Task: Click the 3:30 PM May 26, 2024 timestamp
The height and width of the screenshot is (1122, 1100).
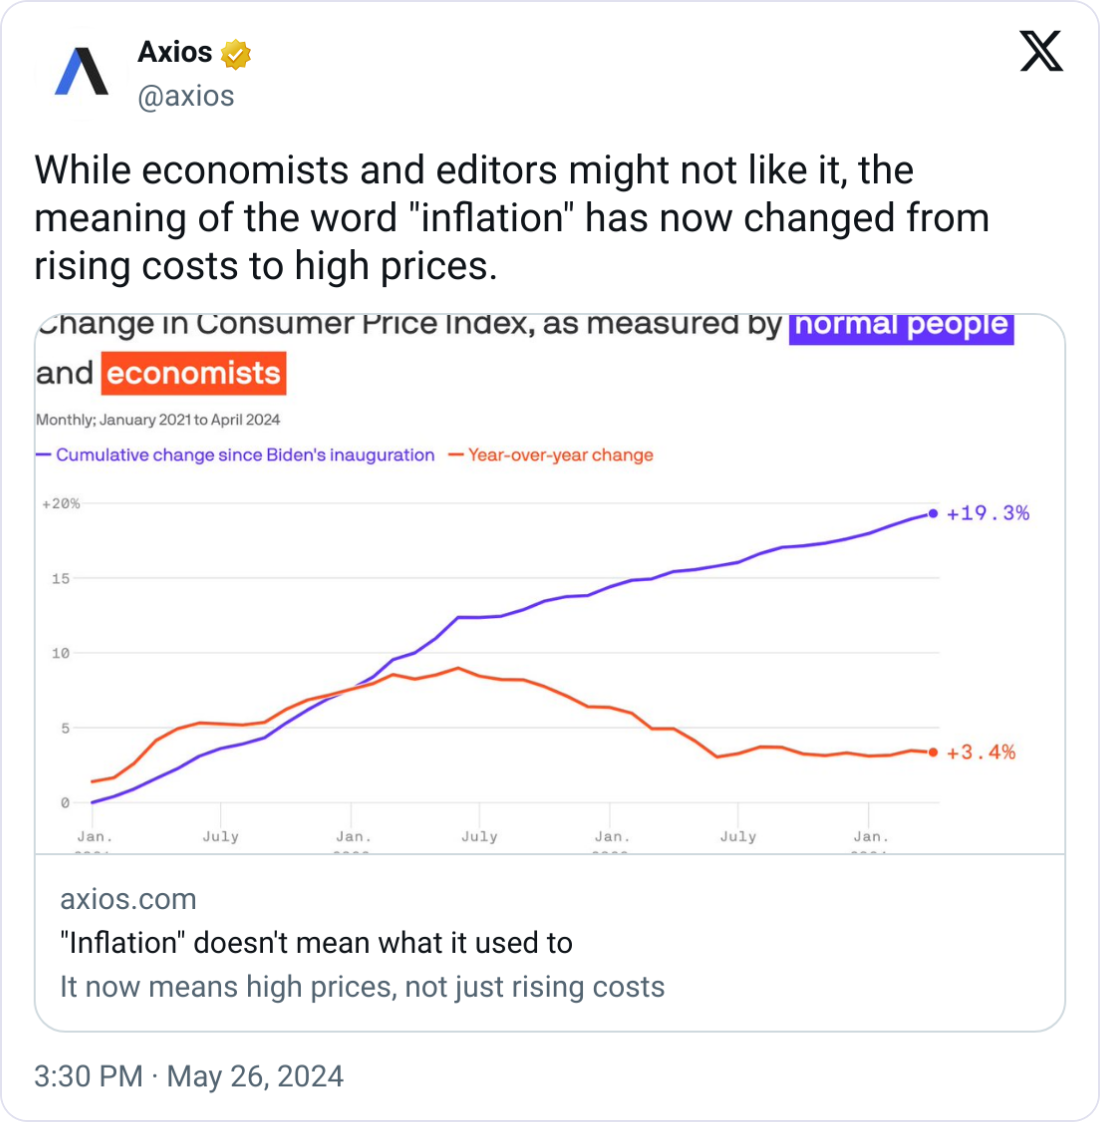Action: 189,1076
